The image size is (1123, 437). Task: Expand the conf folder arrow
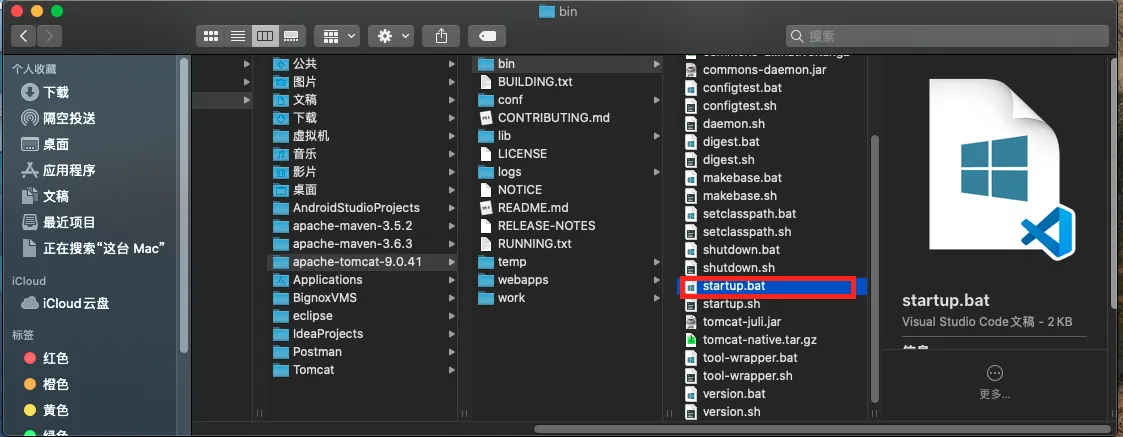click(x=657, y=100)
